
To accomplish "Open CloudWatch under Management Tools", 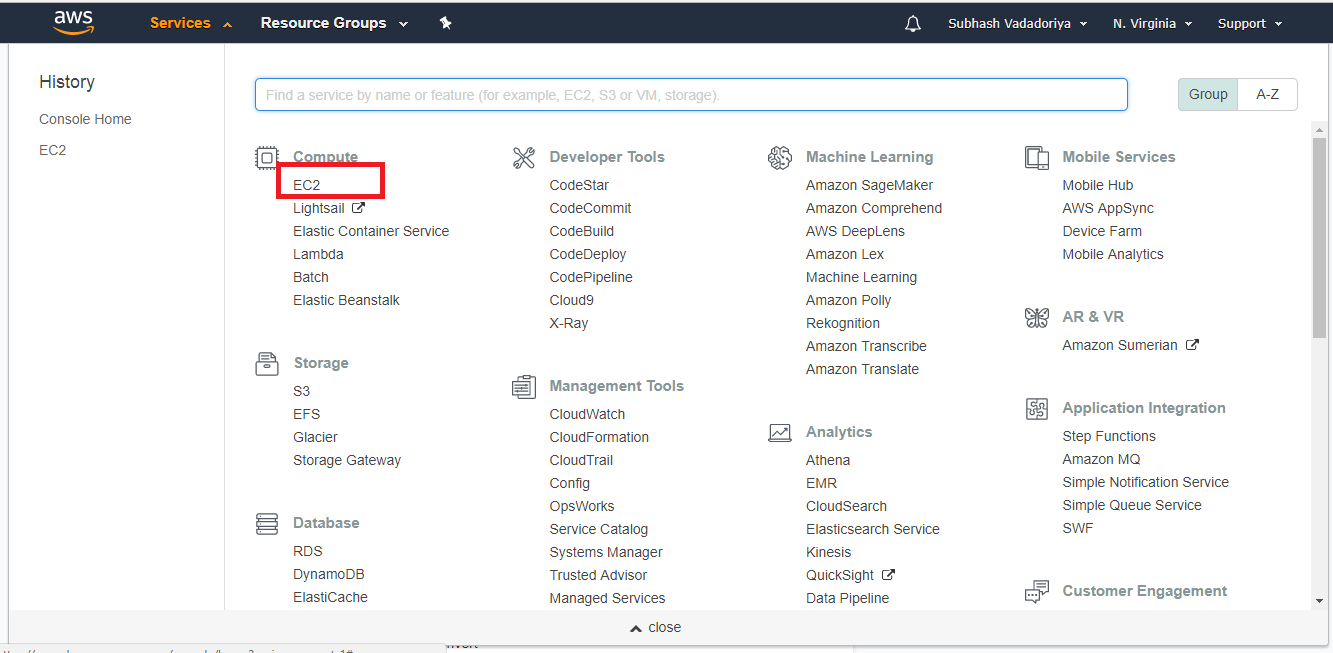I will [588, 414].
